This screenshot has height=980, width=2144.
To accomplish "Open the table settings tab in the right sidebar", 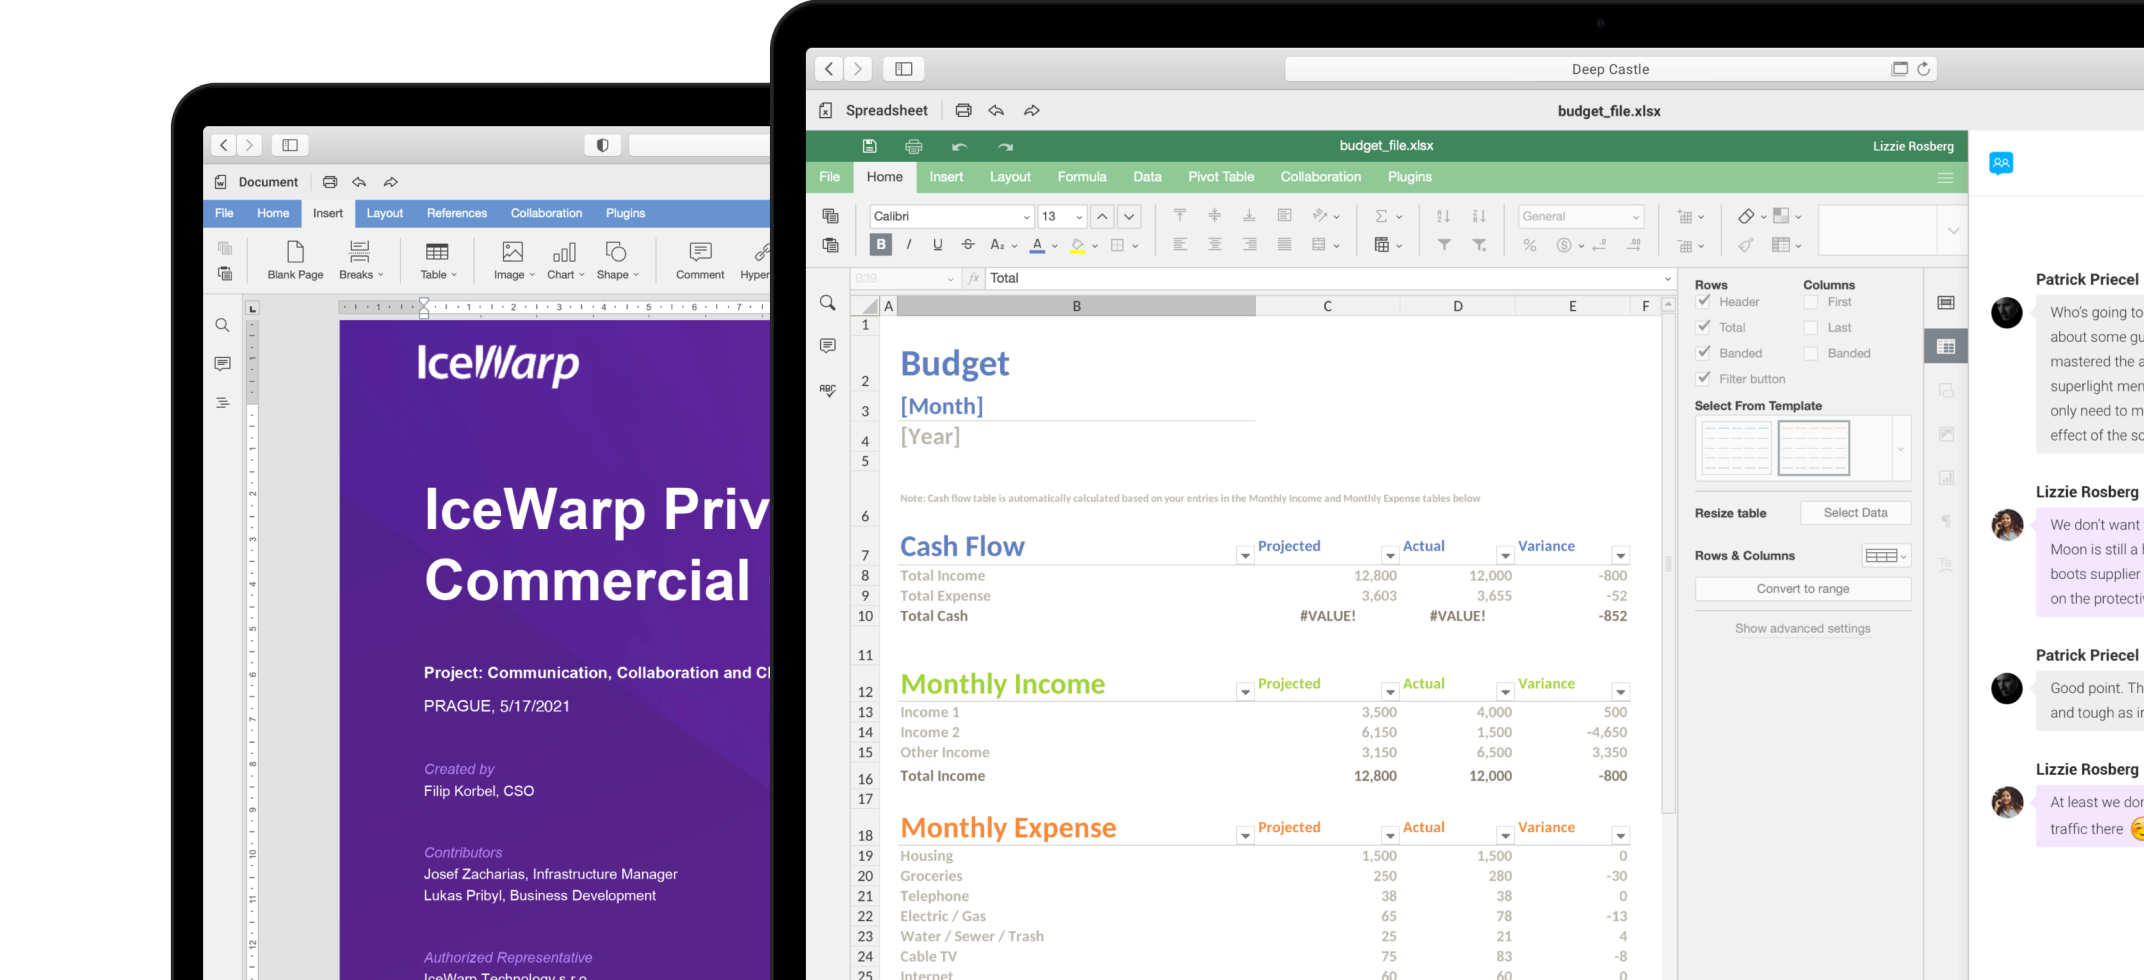I will [x=1946, y=346].
